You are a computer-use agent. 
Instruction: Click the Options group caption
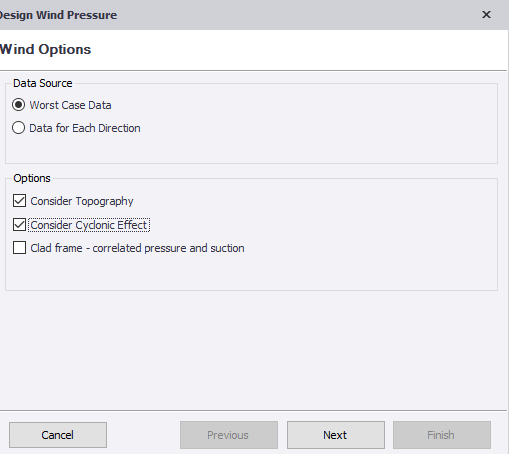(x=32, y=178)
